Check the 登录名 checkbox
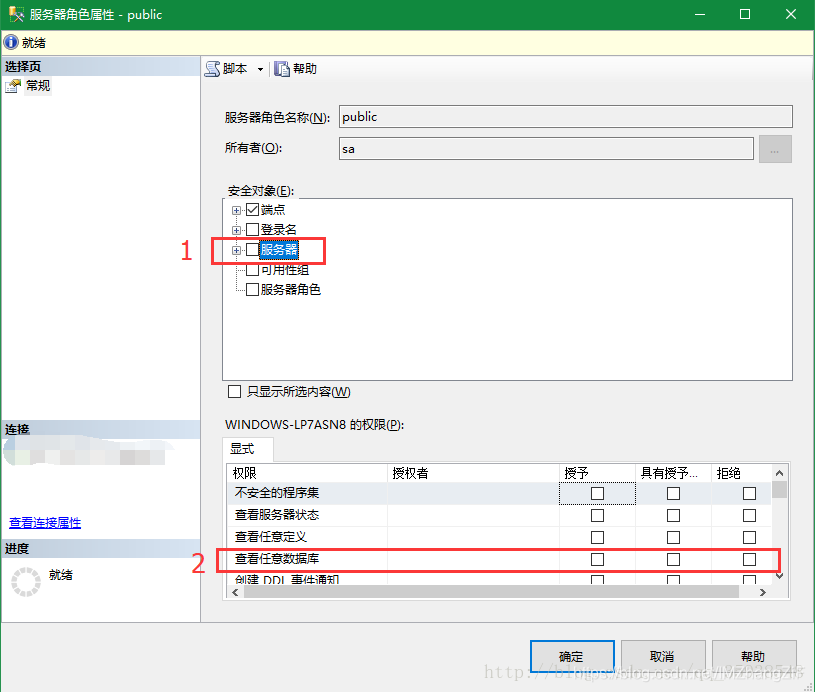This screenshot has height=692, width=815. [253, 229]
